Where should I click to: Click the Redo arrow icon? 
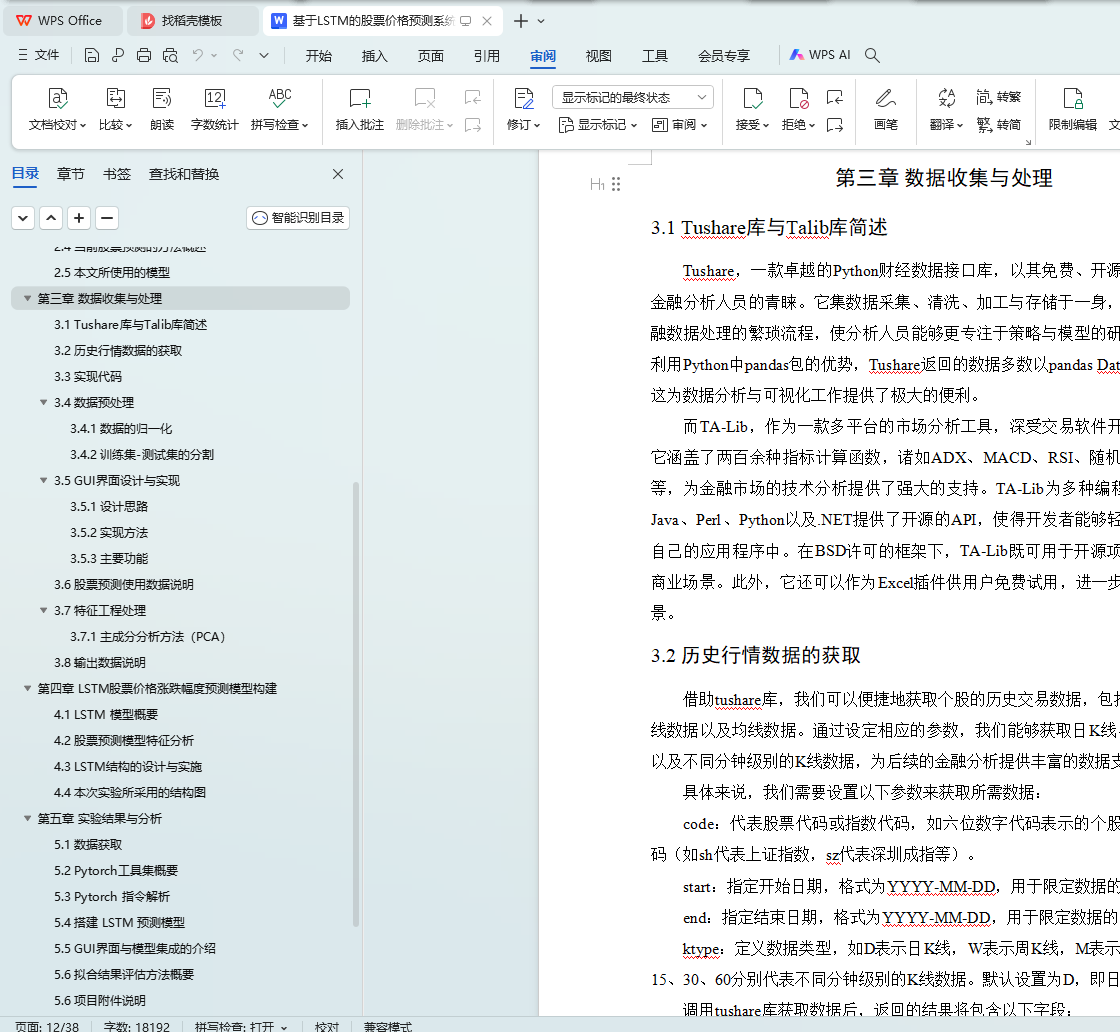tap(238, 55)
